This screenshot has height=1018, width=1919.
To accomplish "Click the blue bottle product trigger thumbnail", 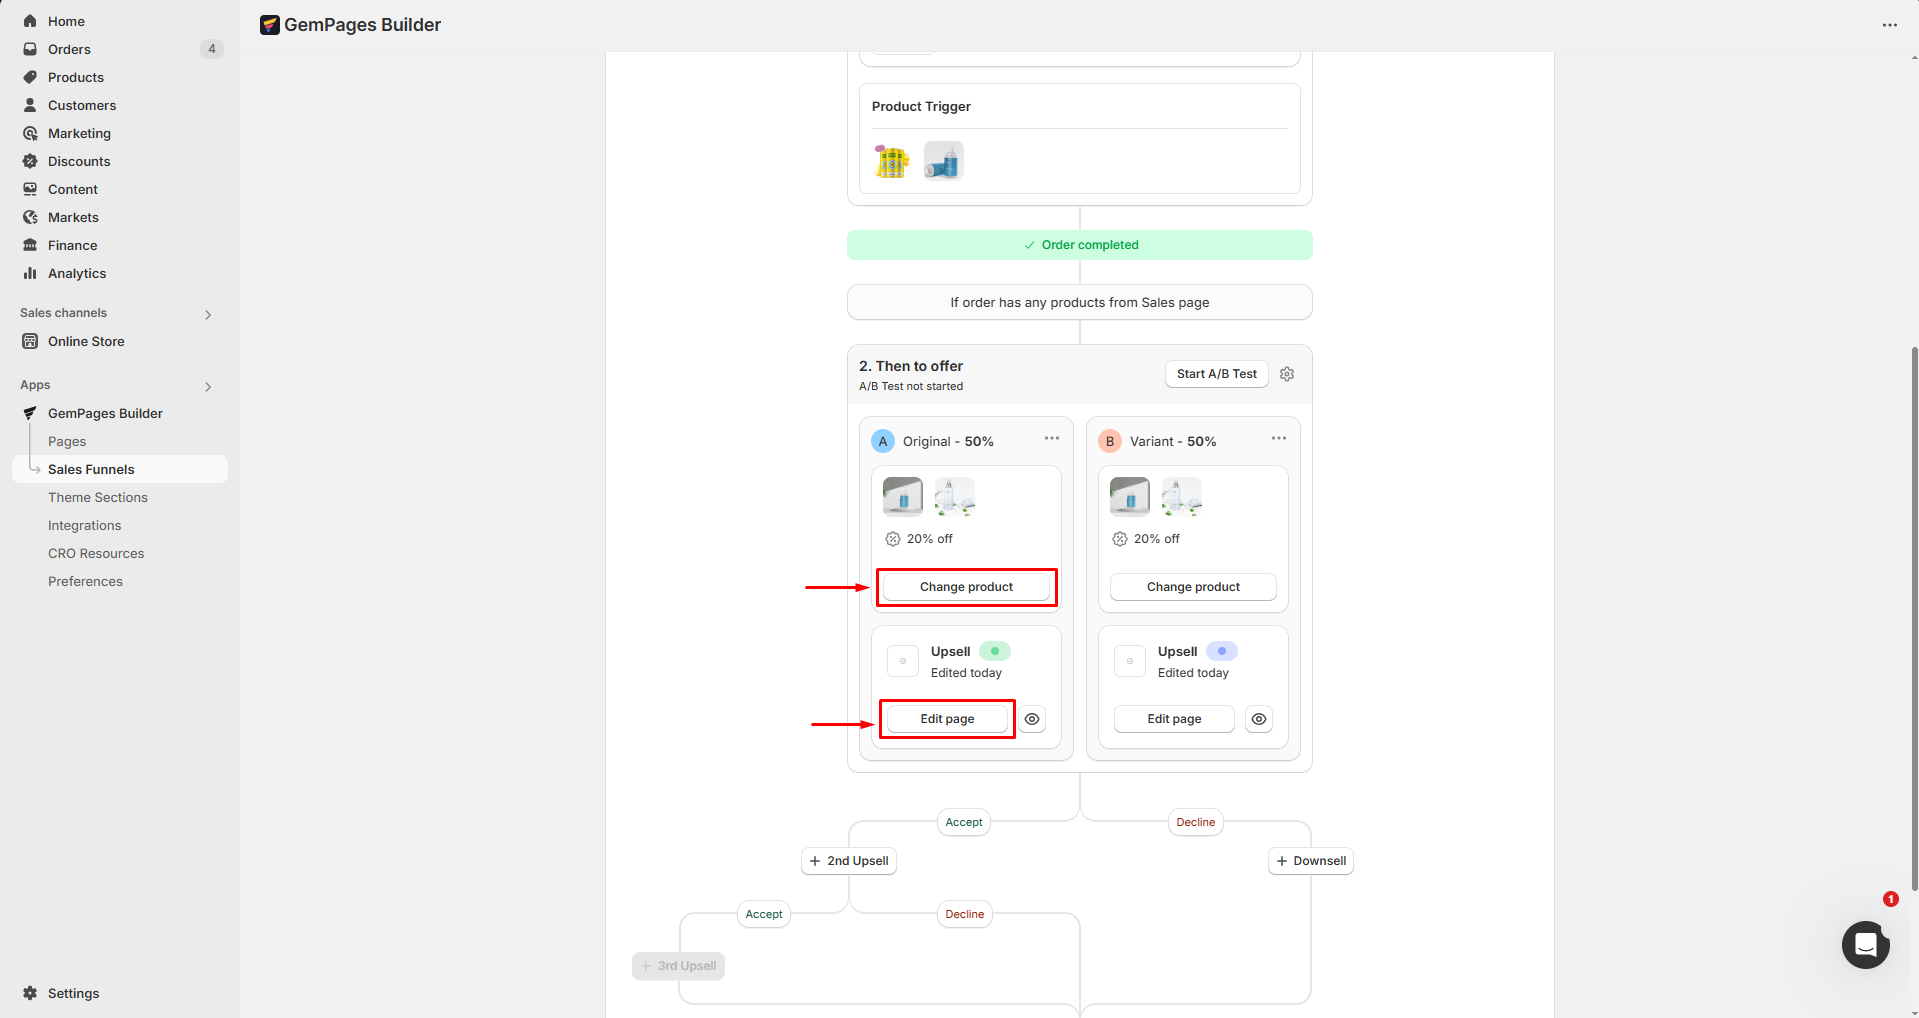I will click(x=943, y=161).
